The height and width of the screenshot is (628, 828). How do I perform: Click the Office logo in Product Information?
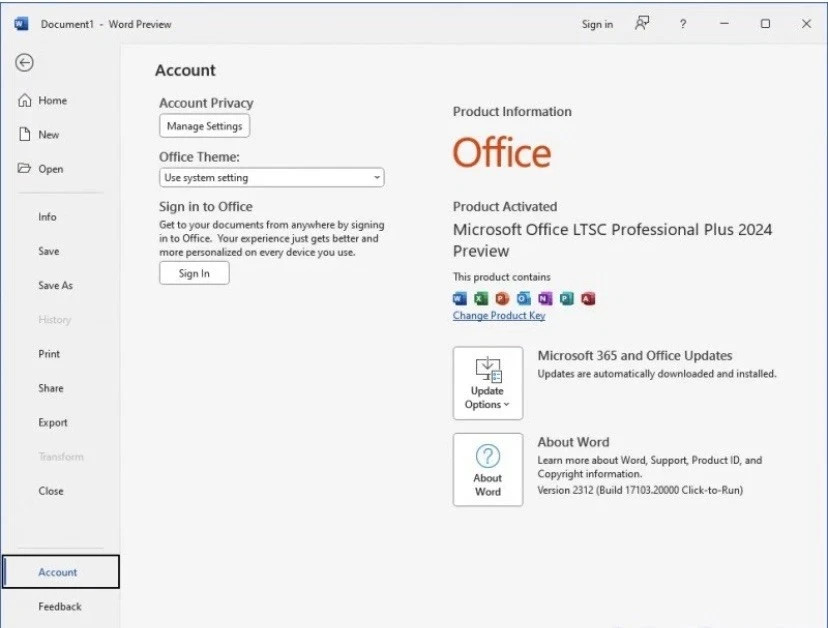click(x=502, y=153)
